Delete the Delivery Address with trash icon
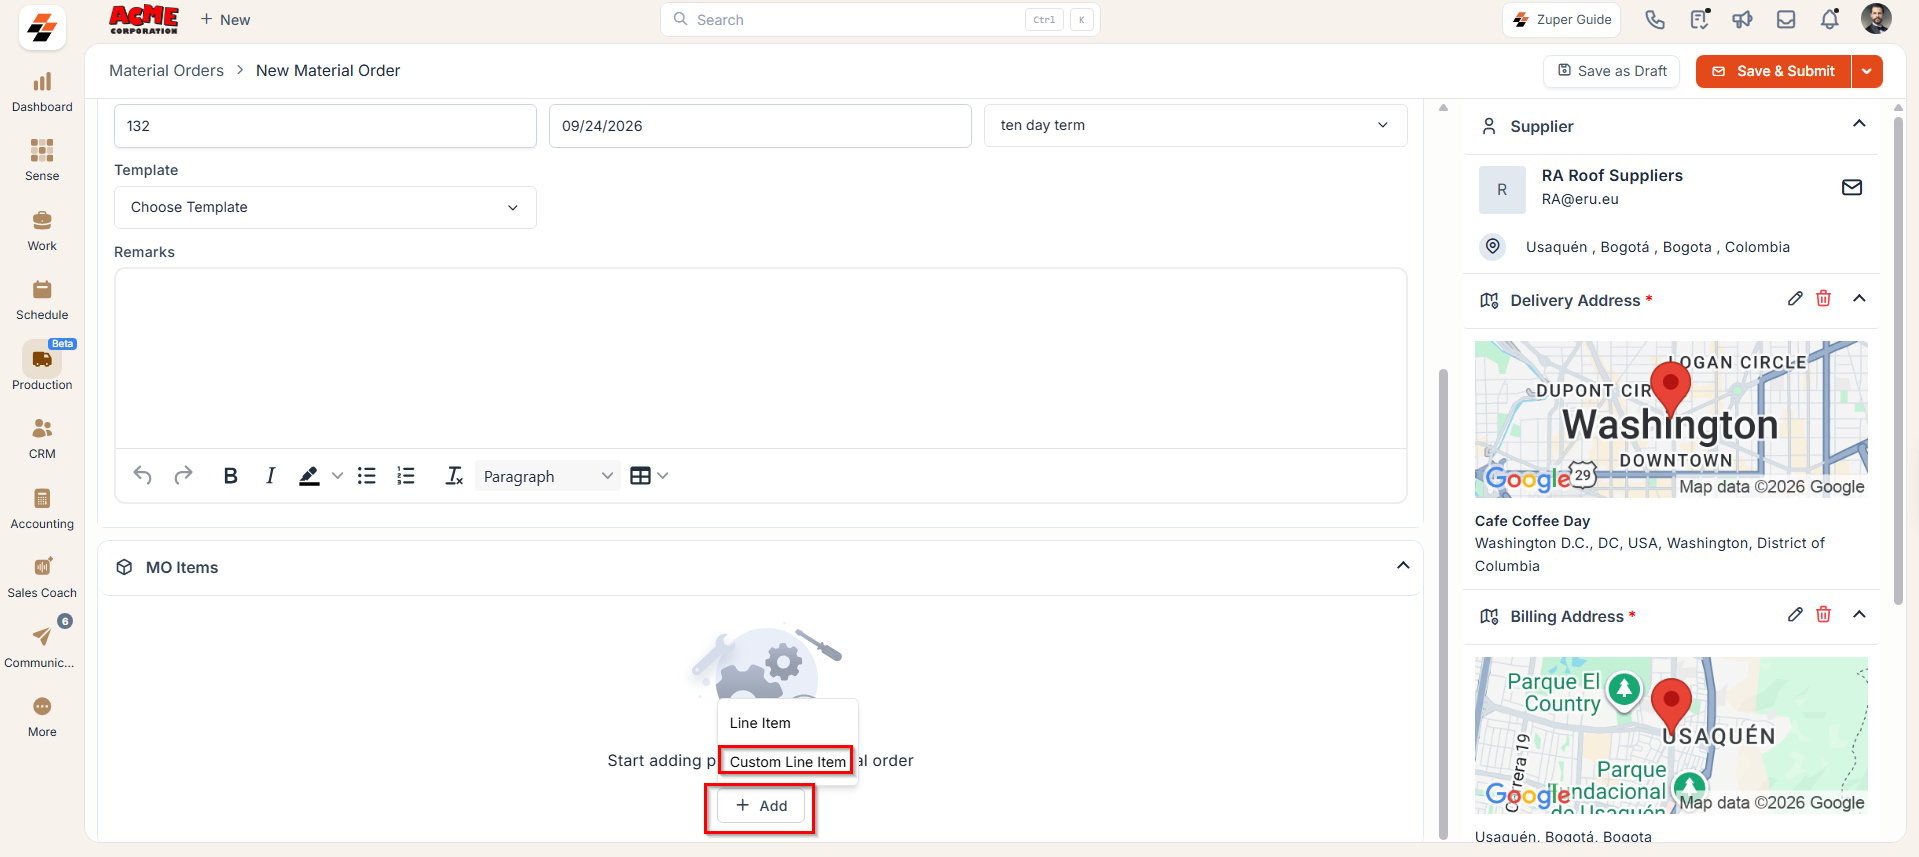 1823,299
